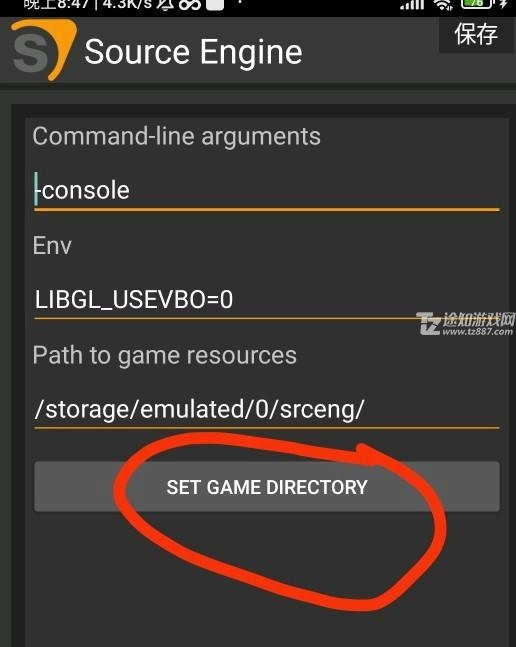Screen dimensions: 516x647
Task: Tap the charging bolt icon
Action: 503,4
